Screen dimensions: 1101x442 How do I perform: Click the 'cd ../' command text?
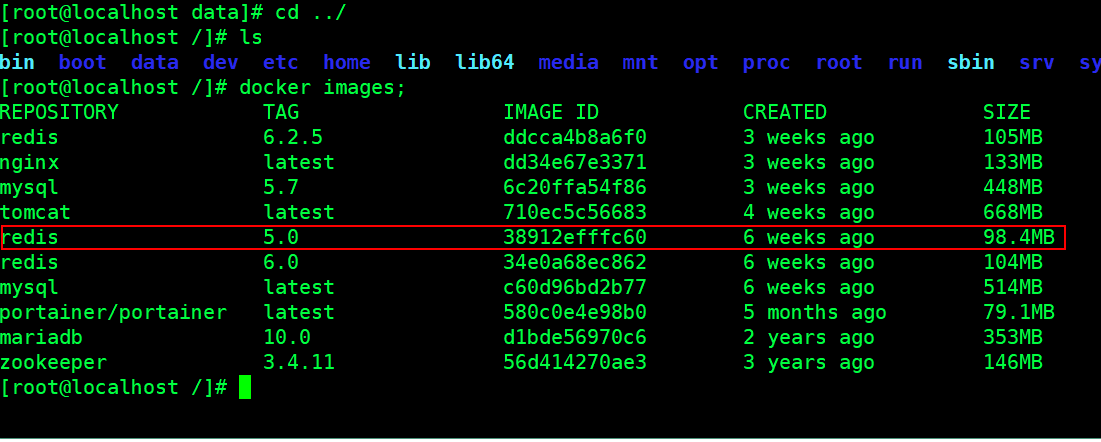coord(311,13)
